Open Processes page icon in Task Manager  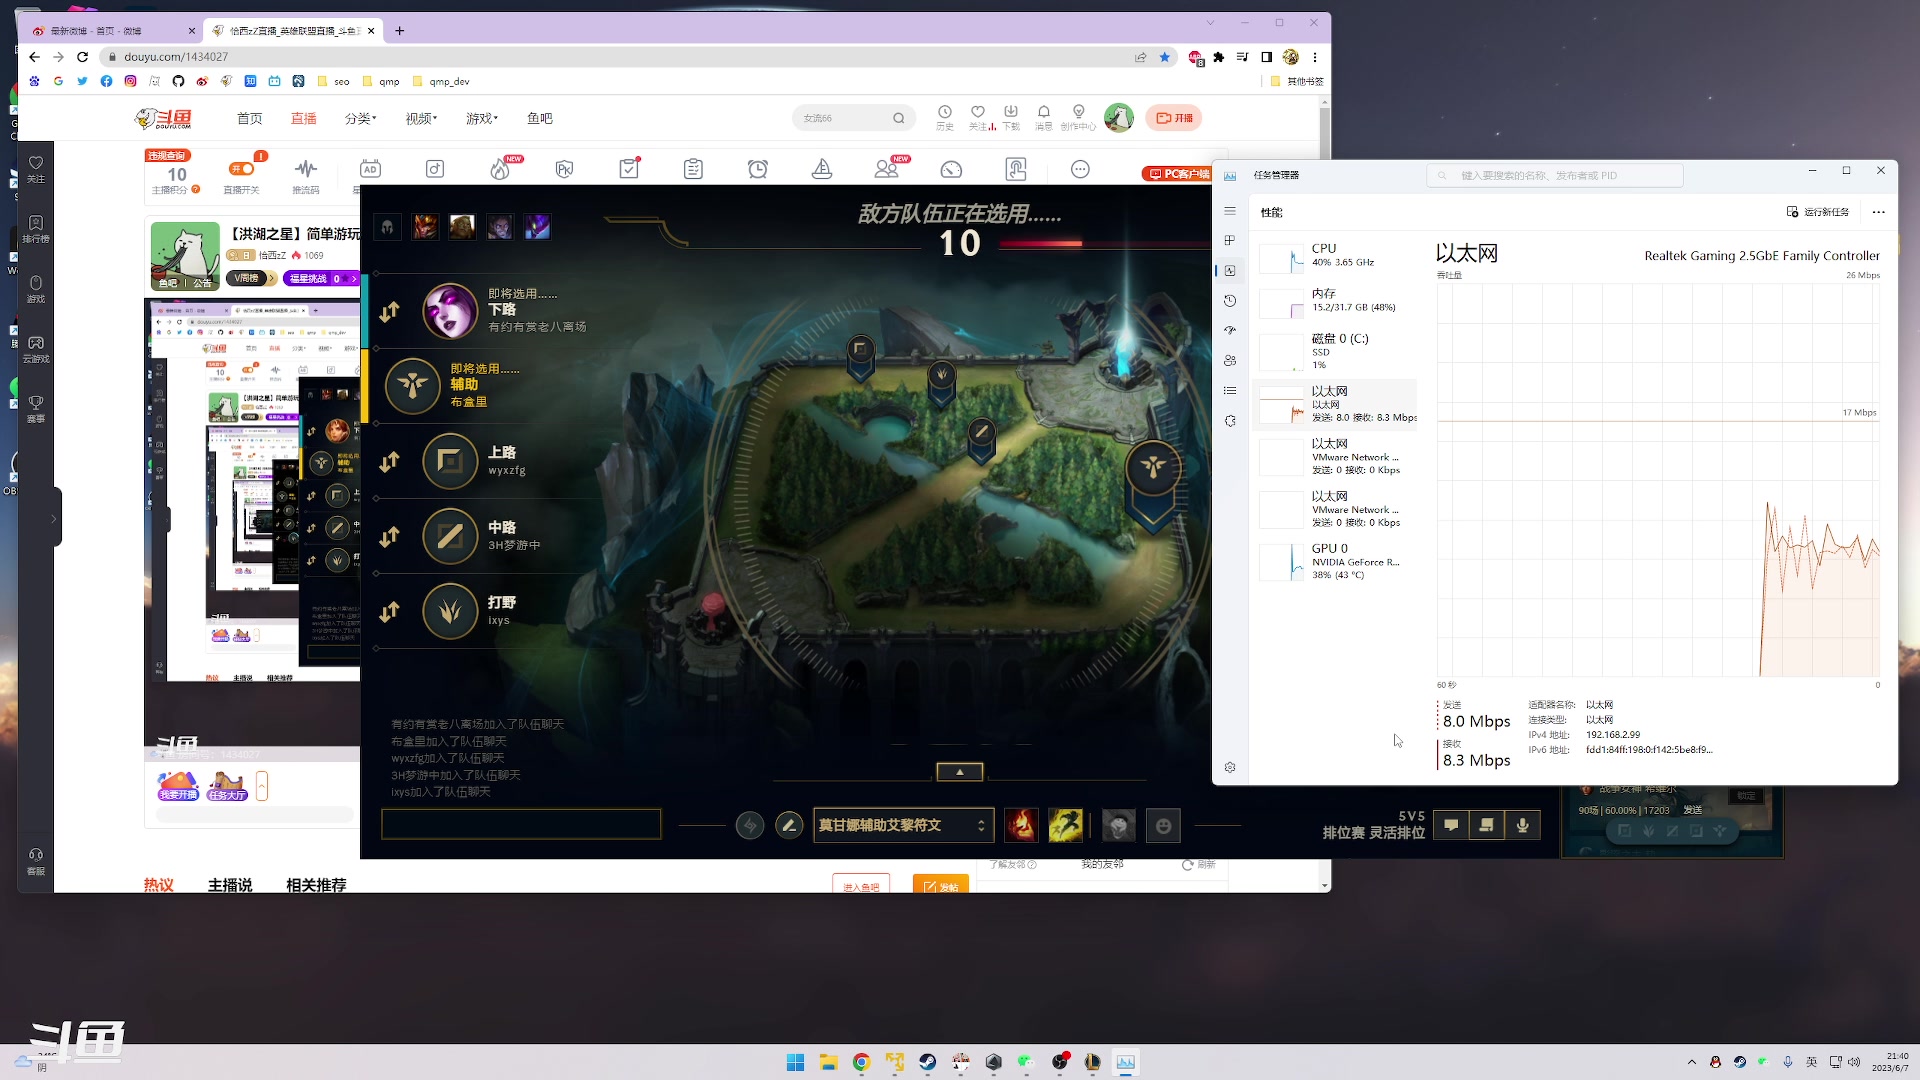click(1230, 240)
